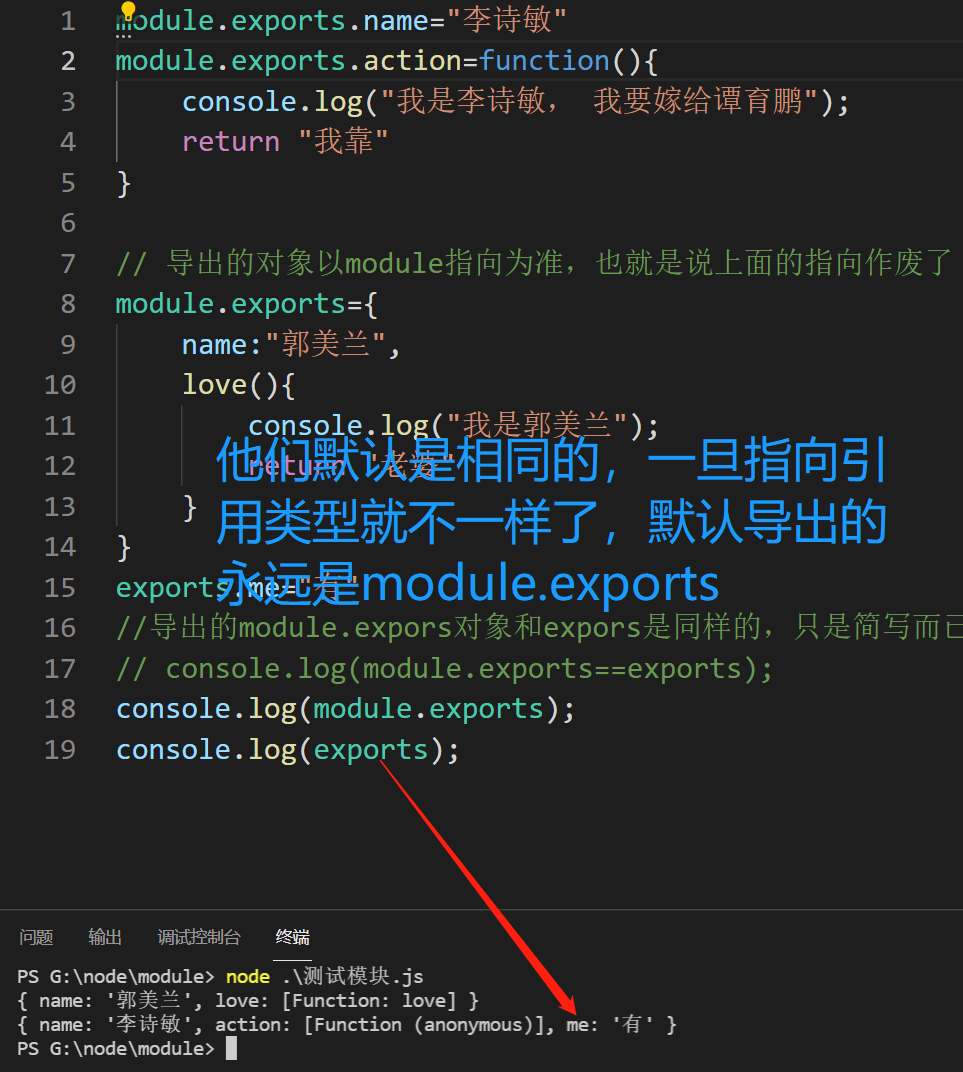Click the active 终端 (Terminal) tab
This screenshot has height=1072, width=963.
[291, 937]
